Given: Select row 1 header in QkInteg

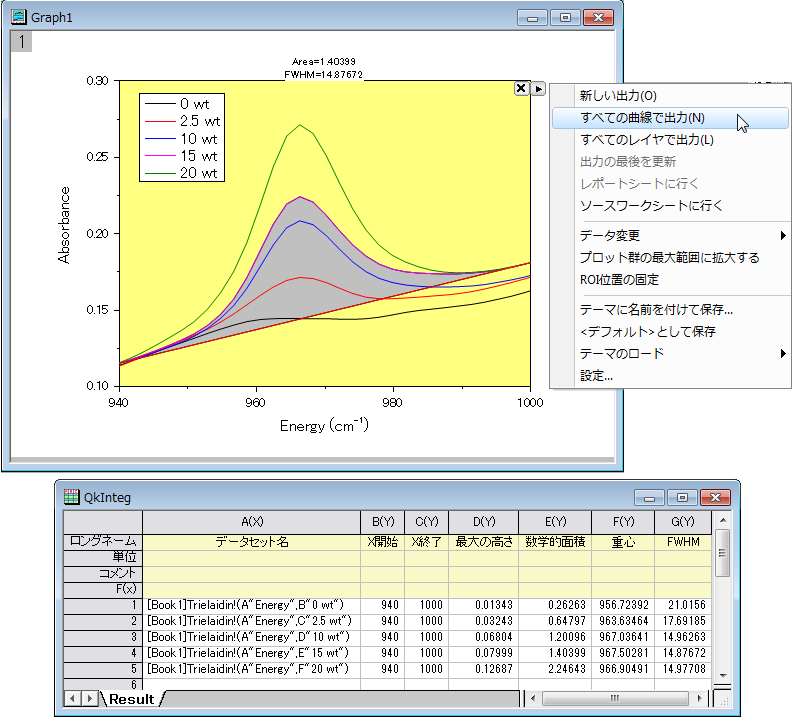Looking at the screenshot, I should 103,605.
